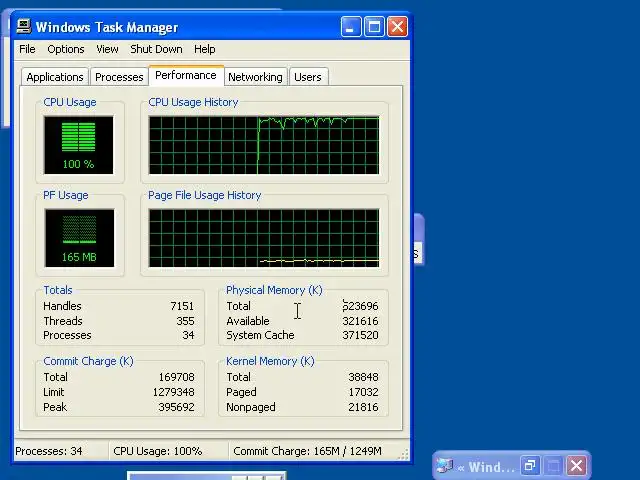Switch to the Processes tab

click(119, 77)
